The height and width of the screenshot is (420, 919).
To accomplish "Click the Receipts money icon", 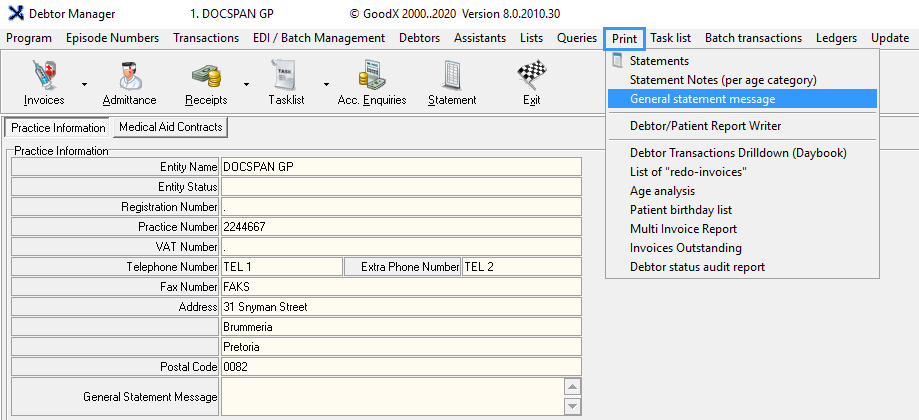I will coord(206,76).
